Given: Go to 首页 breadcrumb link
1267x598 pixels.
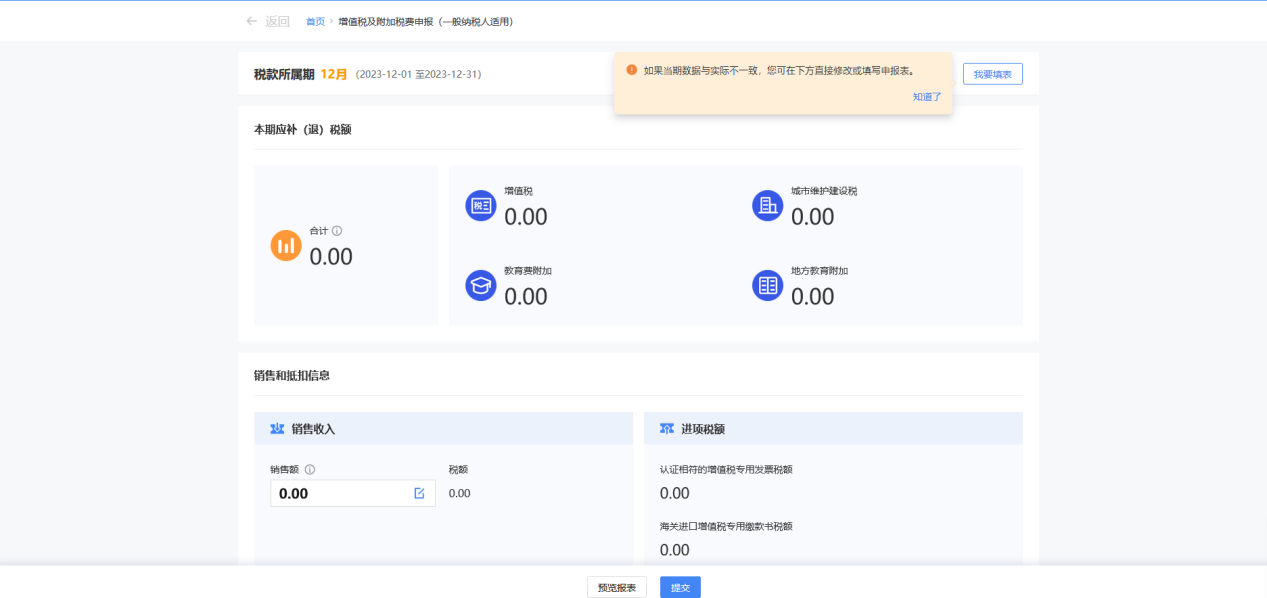Looking at the screenshot, I should 315,21.
